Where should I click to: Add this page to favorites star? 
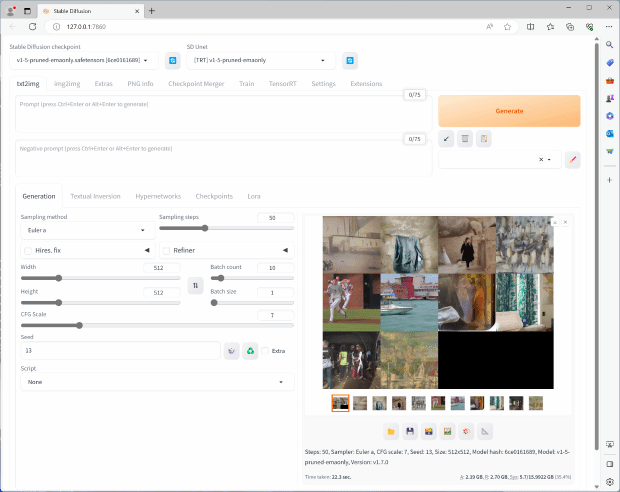click(x=507, y=26)
